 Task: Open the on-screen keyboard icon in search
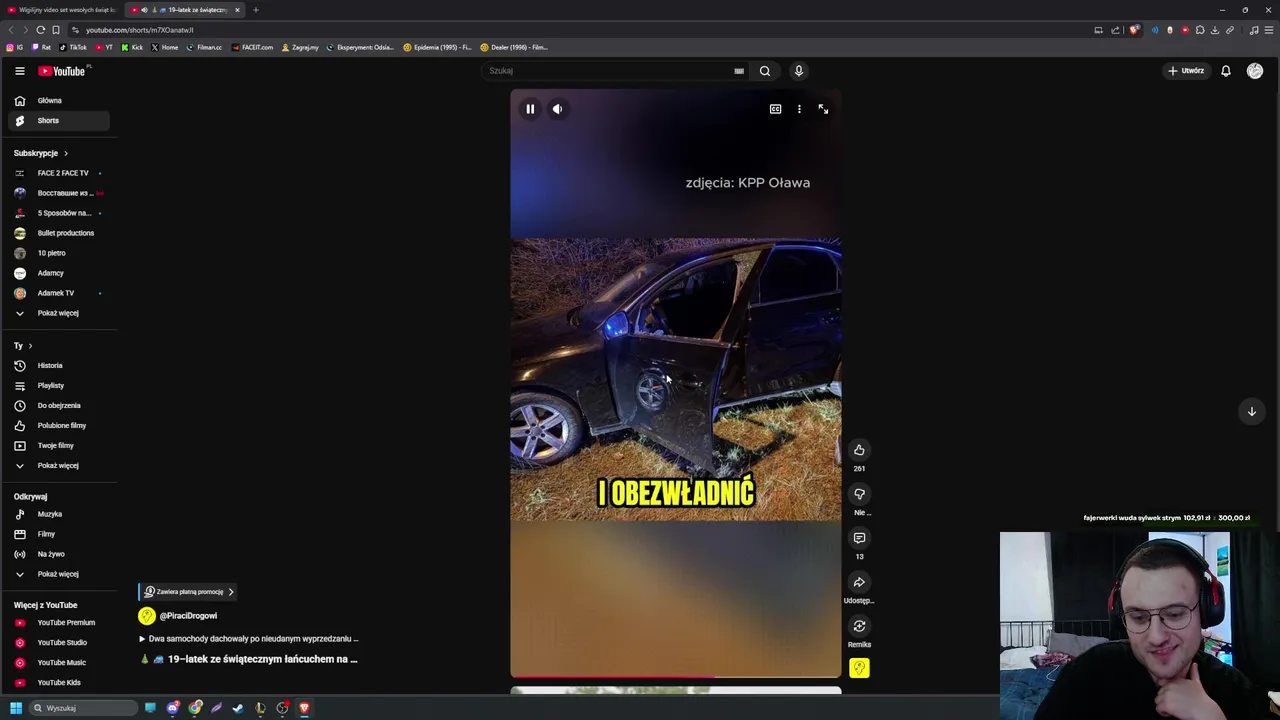(x=739, y=71)
